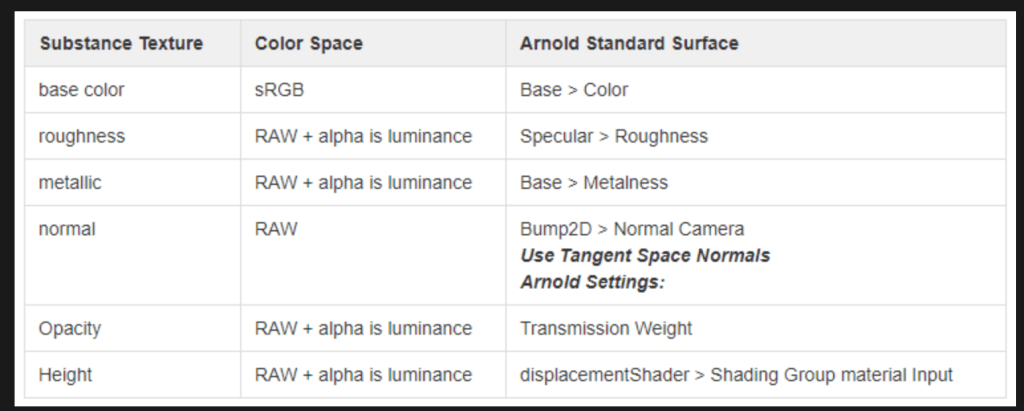
Task: Click the 'roughness' texture cell
Action: click(x=81, y=136)
